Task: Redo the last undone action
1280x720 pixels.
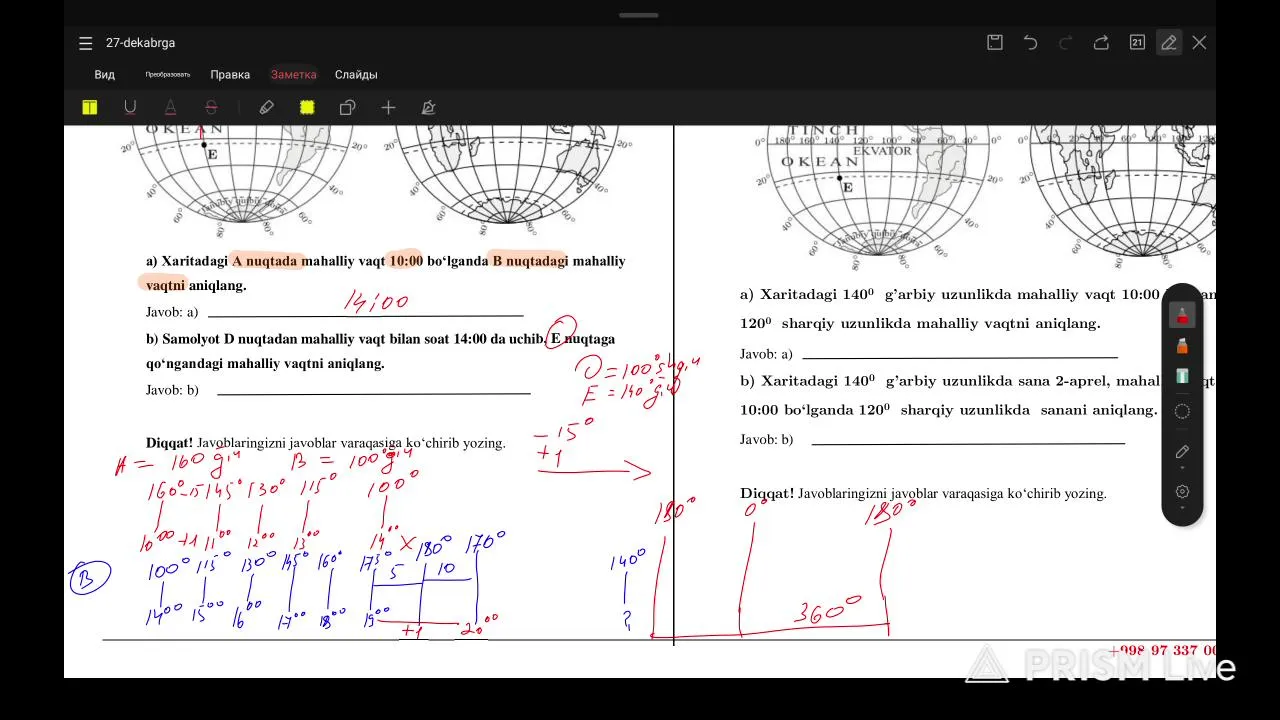Action: click(x=1066, y=42)
